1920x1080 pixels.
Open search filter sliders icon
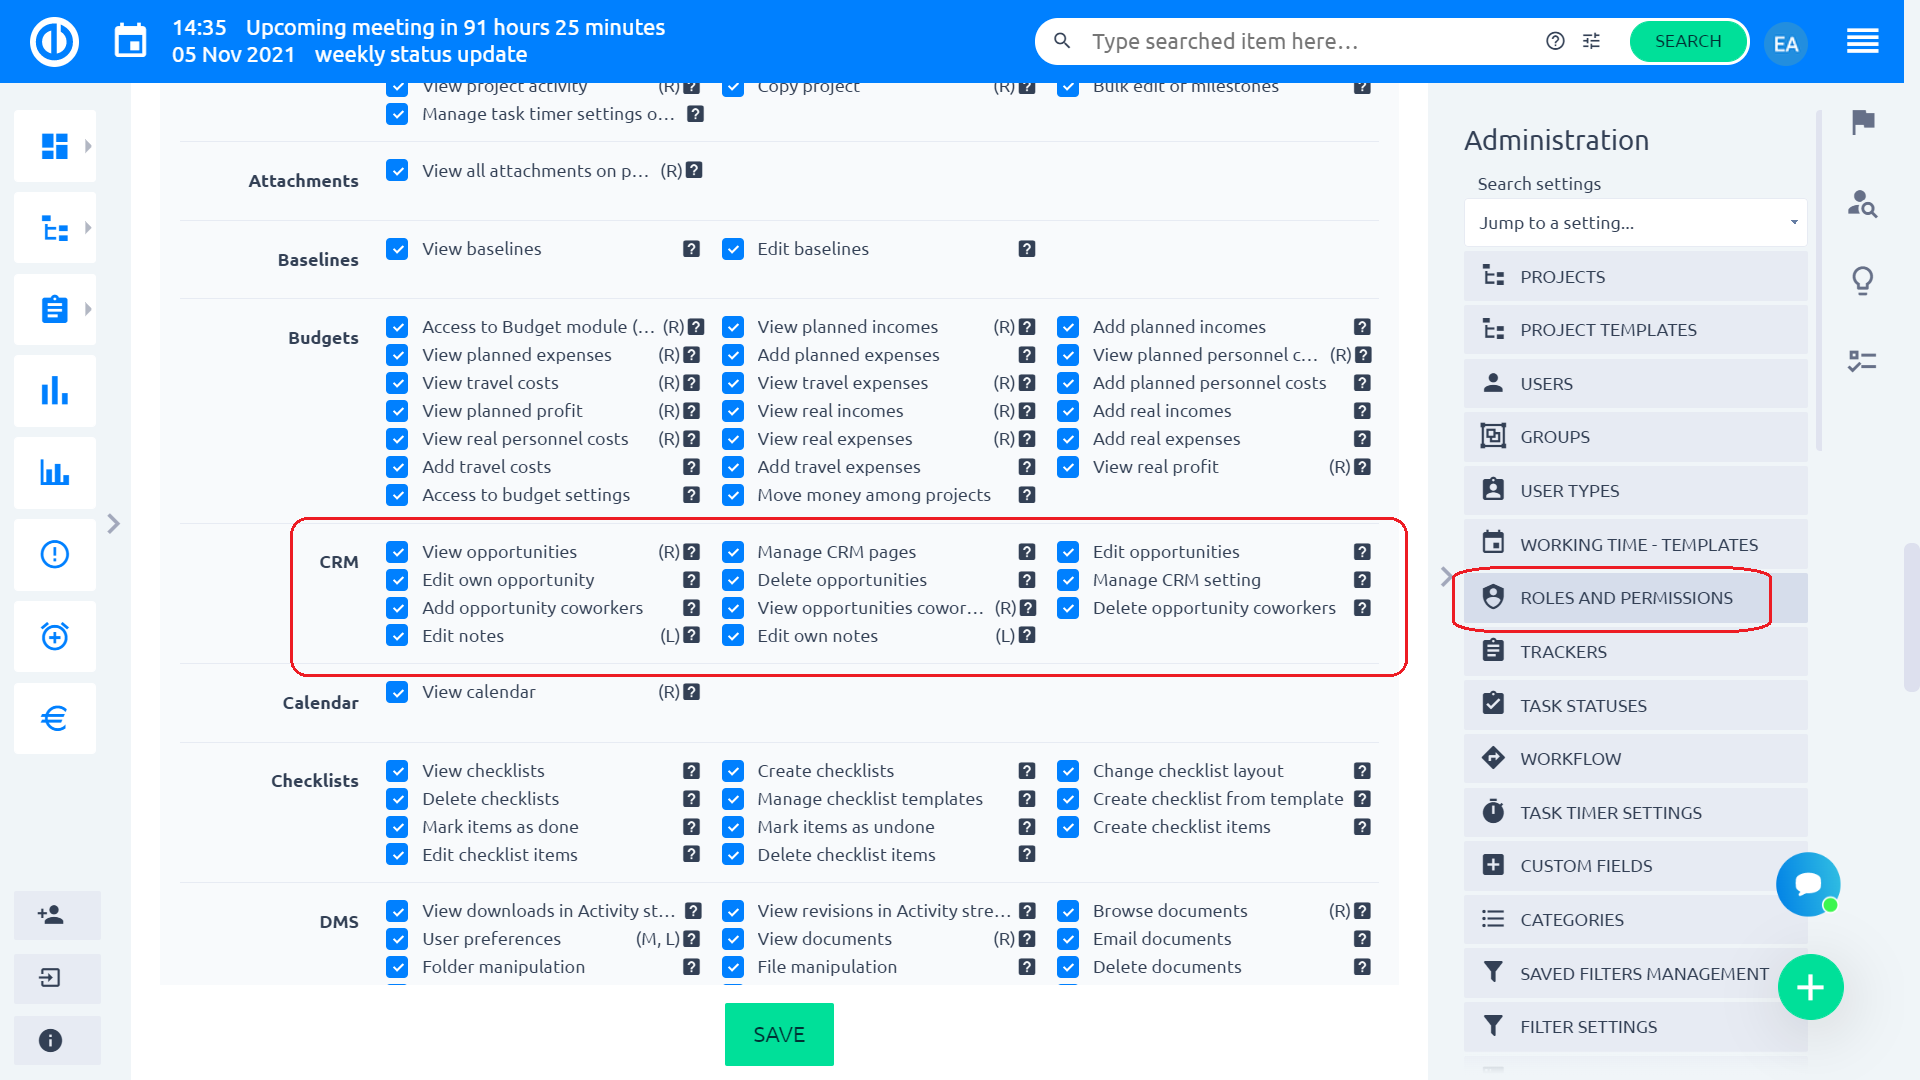(1591, 41)
